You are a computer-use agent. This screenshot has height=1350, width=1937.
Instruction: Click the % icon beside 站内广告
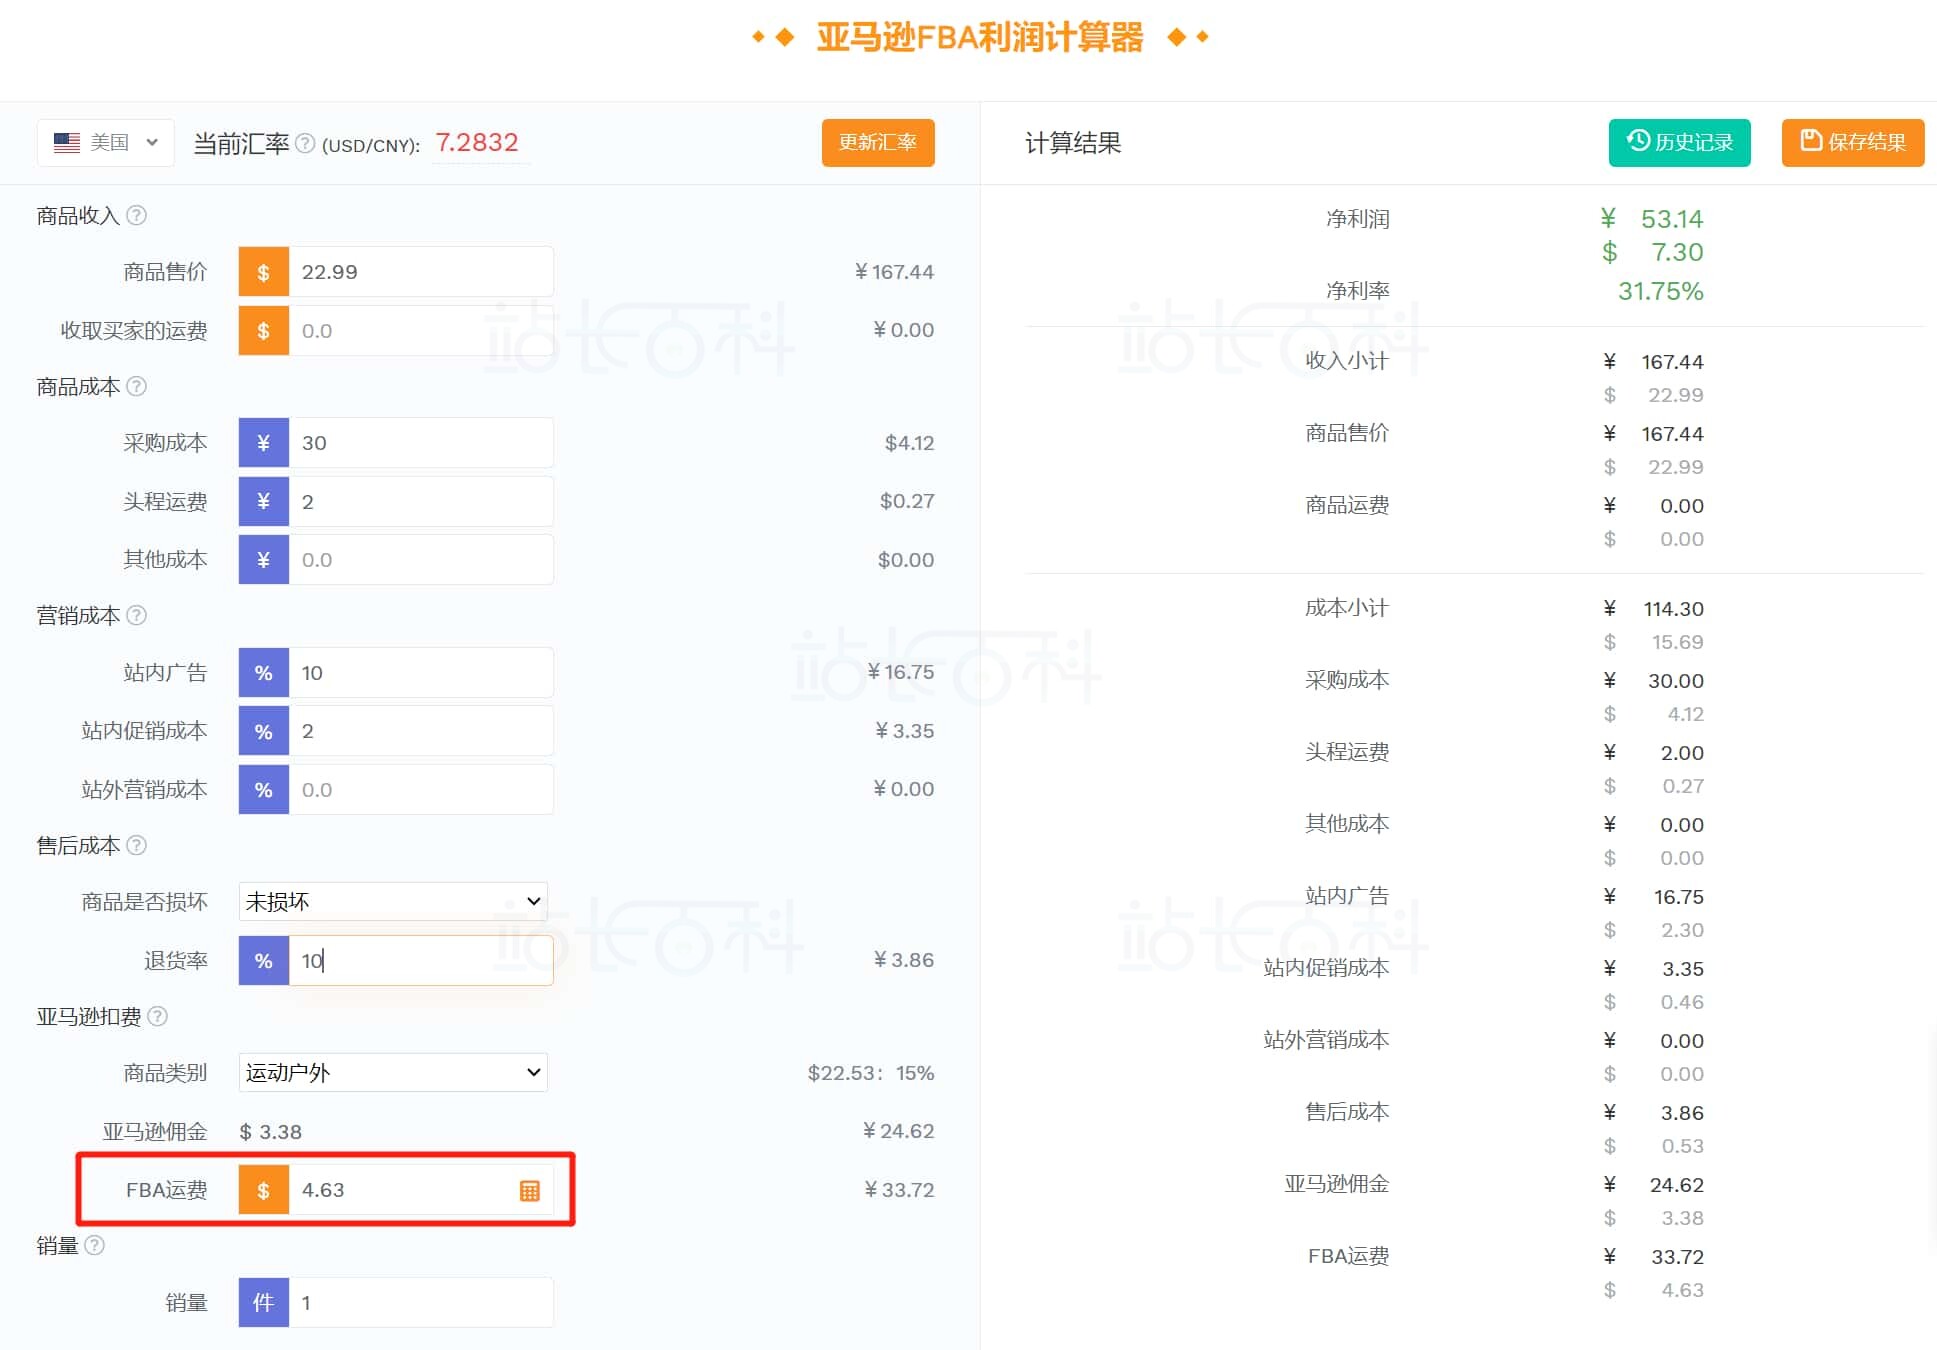click(263, 672)
